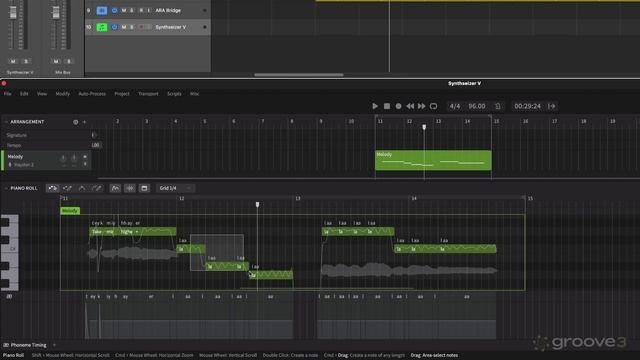The image size is (640, 360).
Task: Add a new track with plus icon
Action: [x=84, y=122]
